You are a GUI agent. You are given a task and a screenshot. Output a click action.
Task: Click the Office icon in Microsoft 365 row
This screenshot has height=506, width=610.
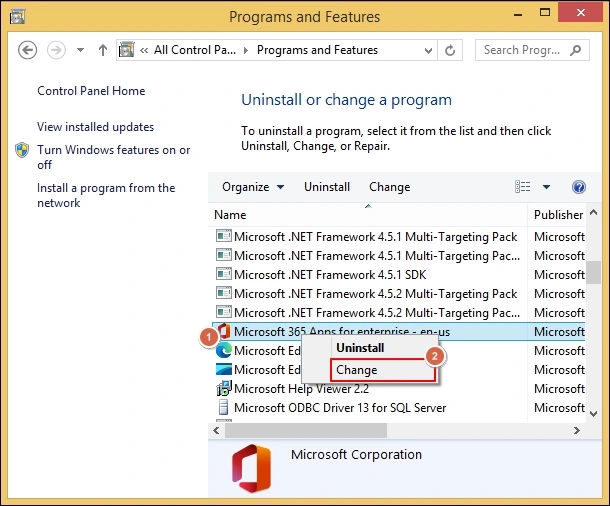click(x=224, y=331)
